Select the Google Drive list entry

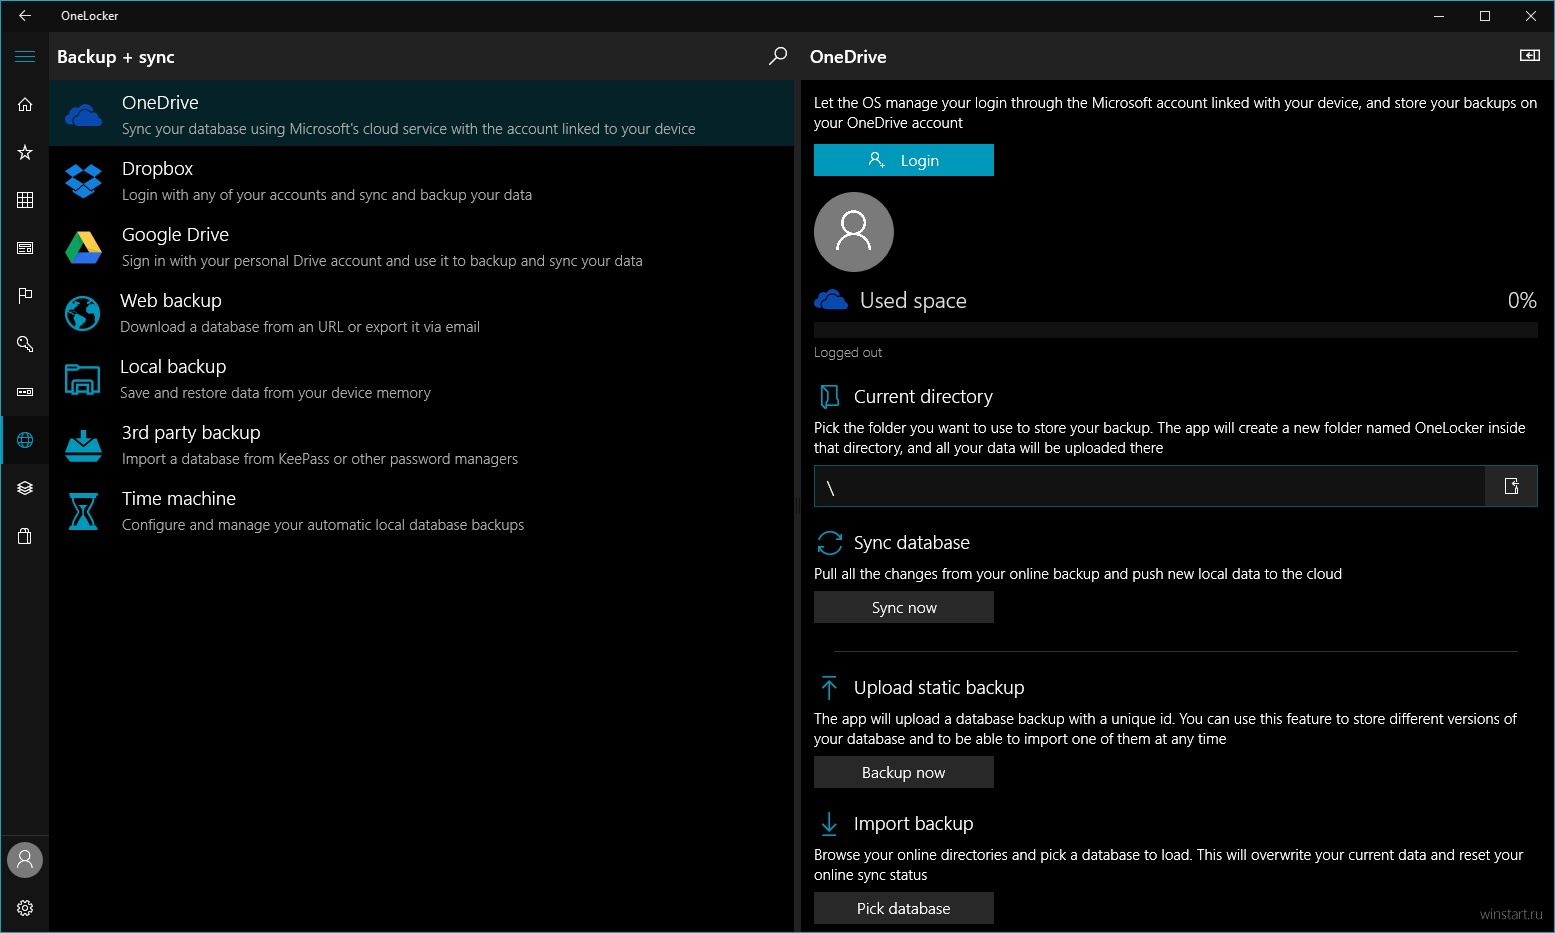click(x=422, y=246)
